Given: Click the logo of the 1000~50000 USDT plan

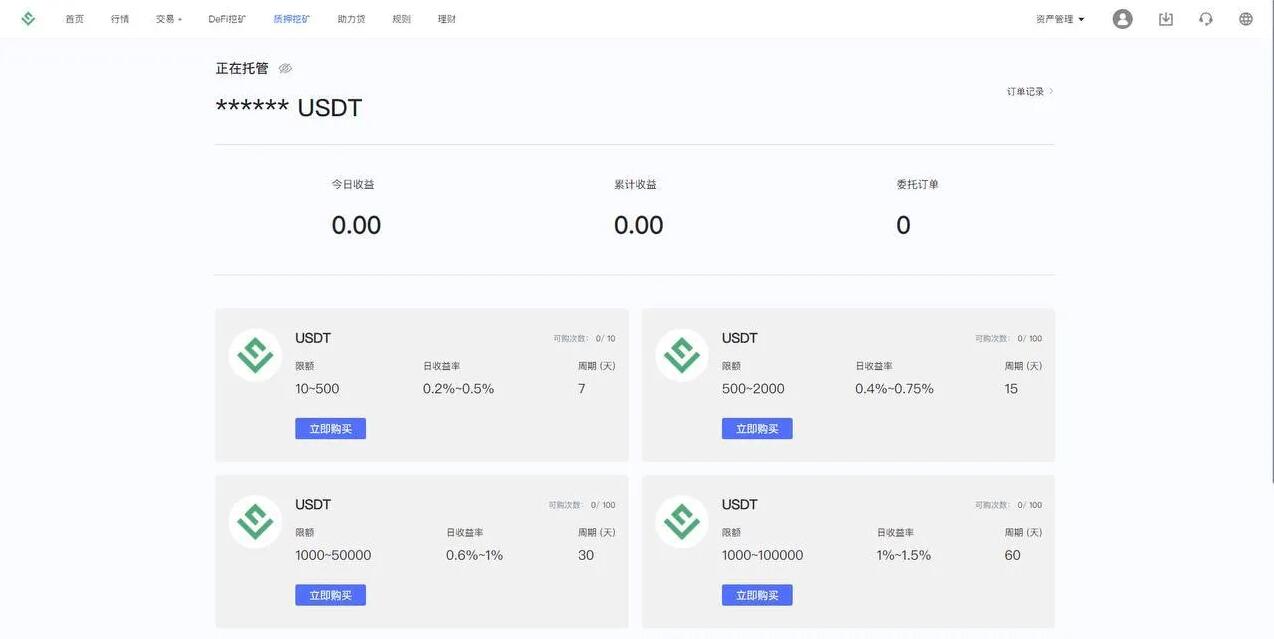Looking at the screenshot, I should click(x=255, y=522).
